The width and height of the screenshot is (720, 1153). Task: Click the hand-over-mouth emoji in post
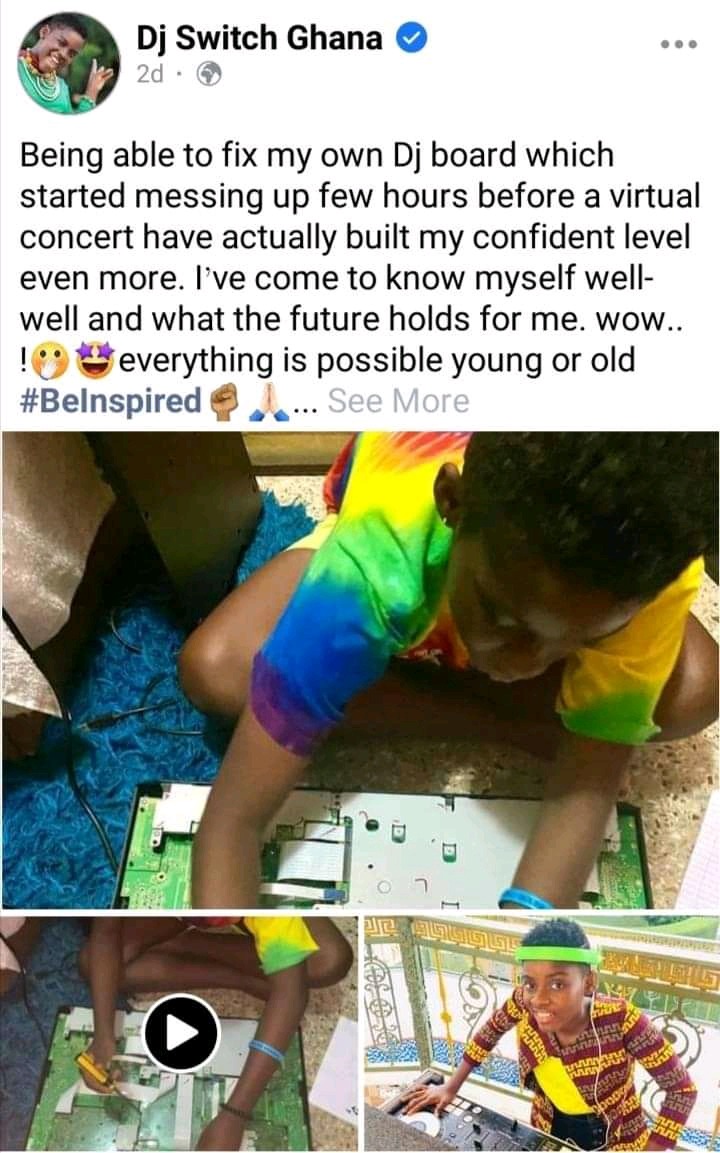point(51,361)
